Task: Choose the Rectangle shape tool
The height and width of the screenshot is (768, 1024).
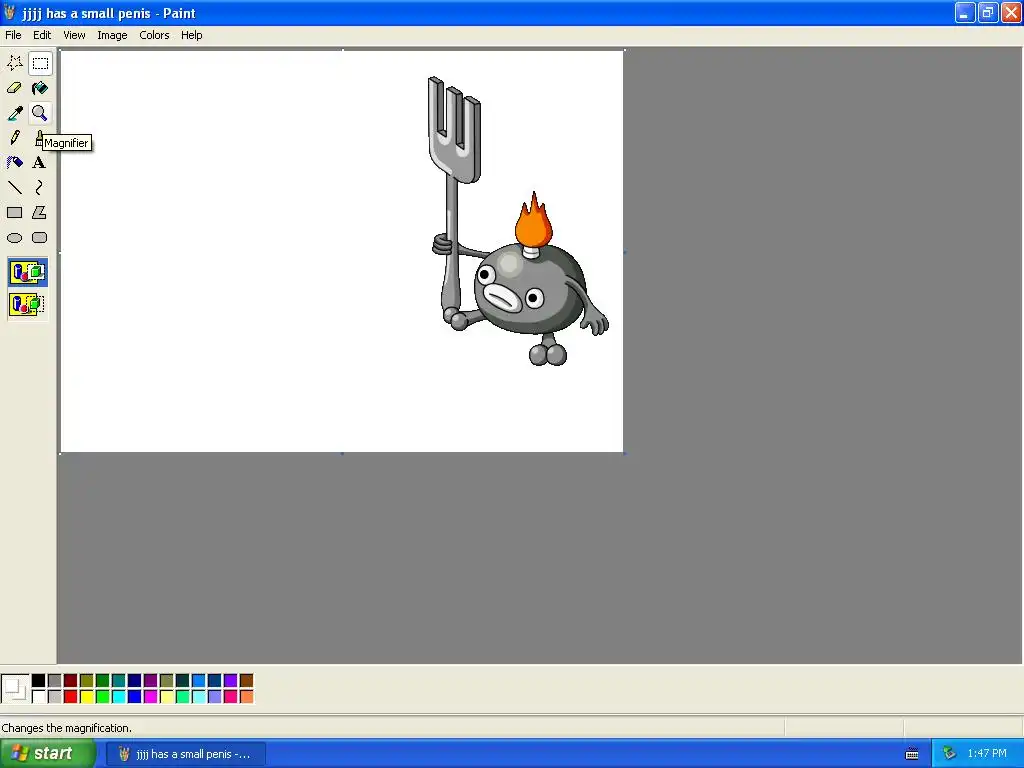Action: (x=15, y=212)
